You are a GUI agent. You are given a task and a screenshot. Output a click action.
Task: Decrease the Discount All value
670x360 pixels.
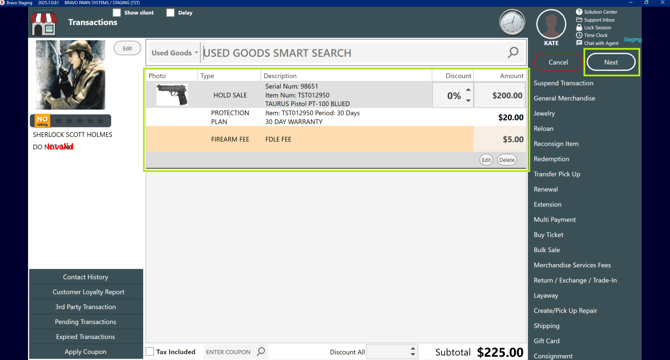412,354
